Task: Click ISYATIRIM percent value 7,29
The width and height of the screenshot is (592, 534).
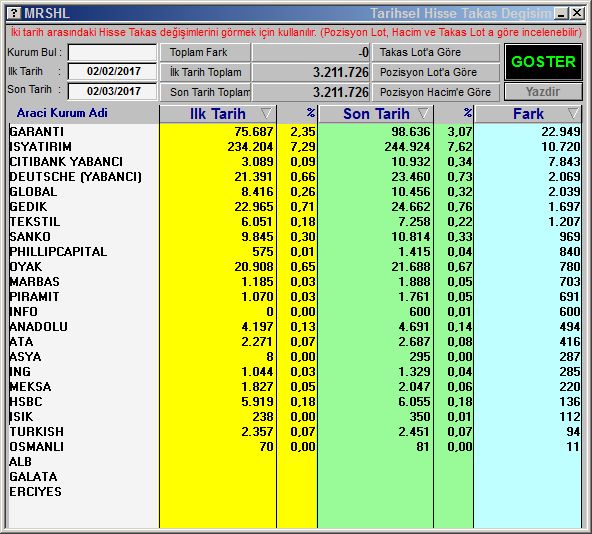Action: pos(303,147)
